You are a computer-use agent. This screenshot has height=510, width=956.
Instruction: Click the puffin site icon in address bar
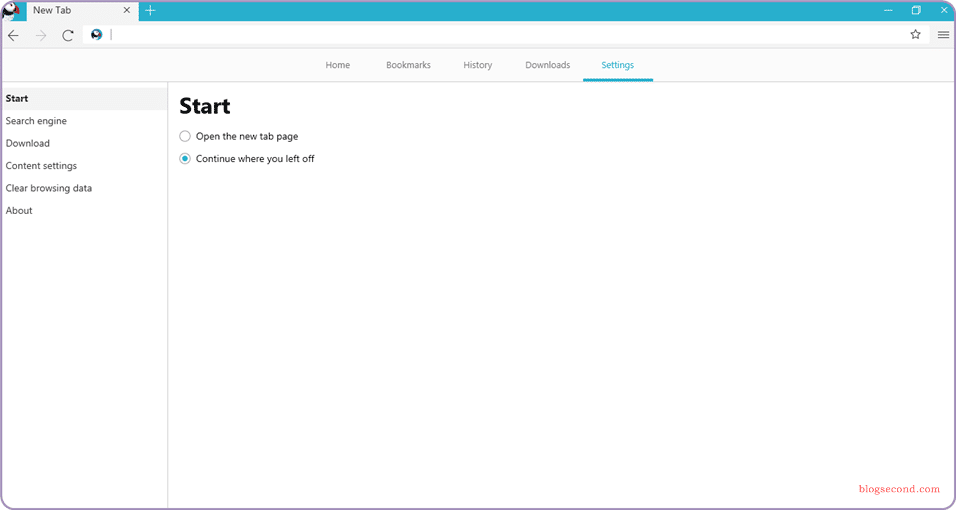click(96, 35)
